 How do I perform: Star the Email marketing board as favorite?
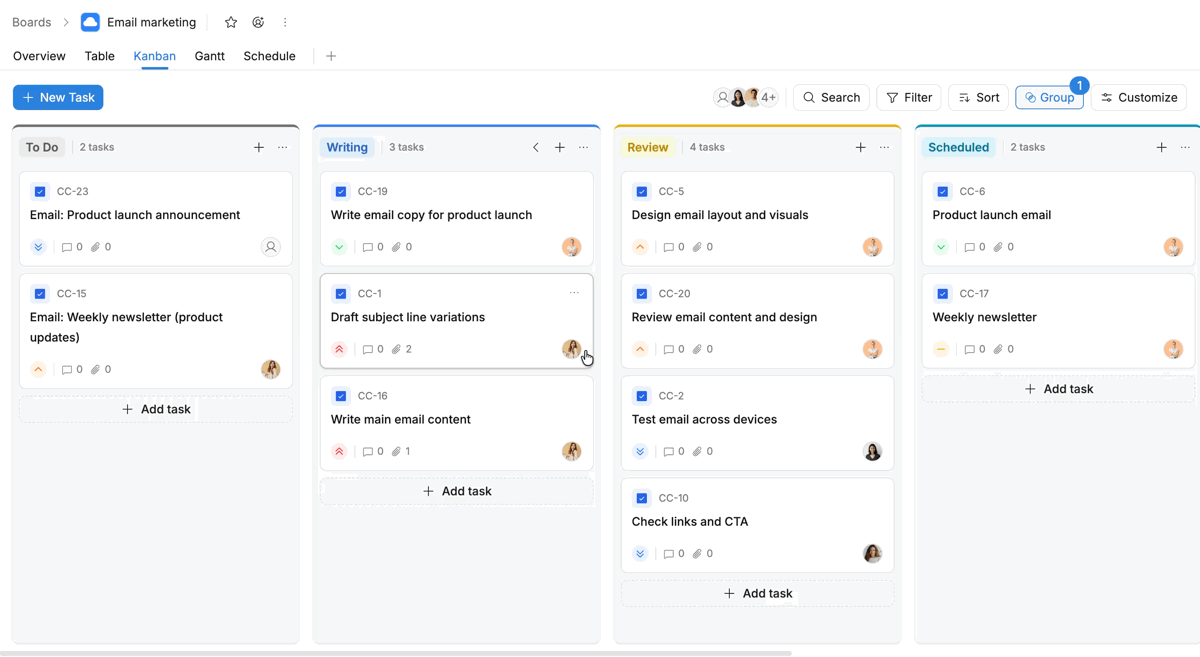point(231,22)
